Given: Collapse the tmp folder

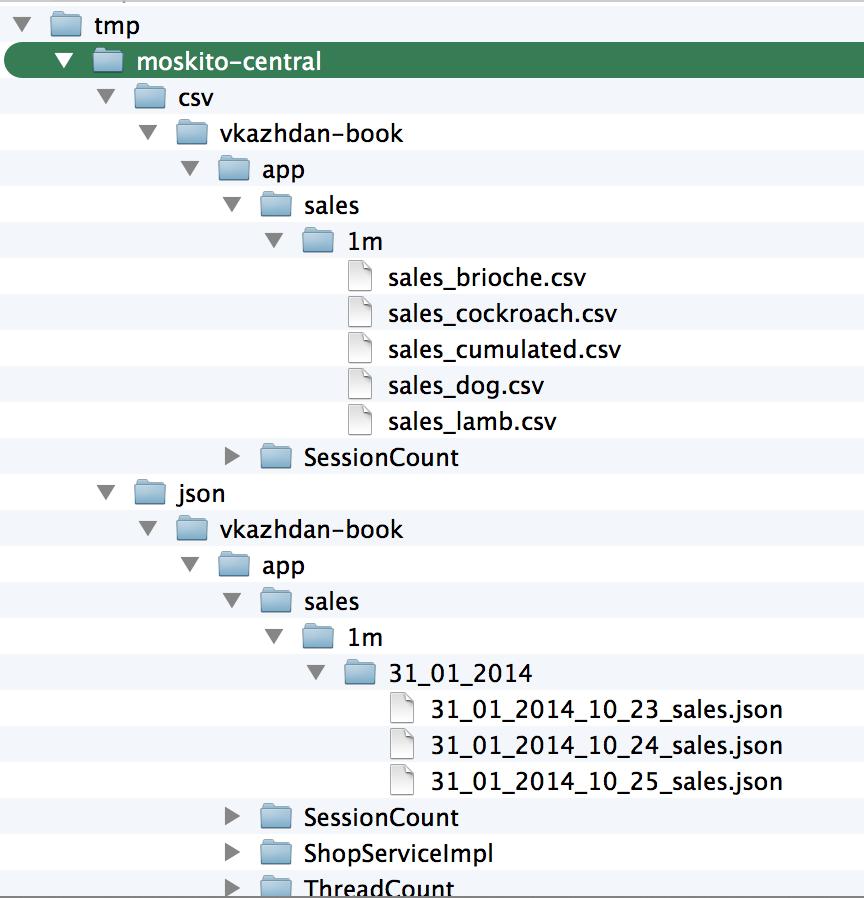Looking at the screenshot, I should coord(22,25).
